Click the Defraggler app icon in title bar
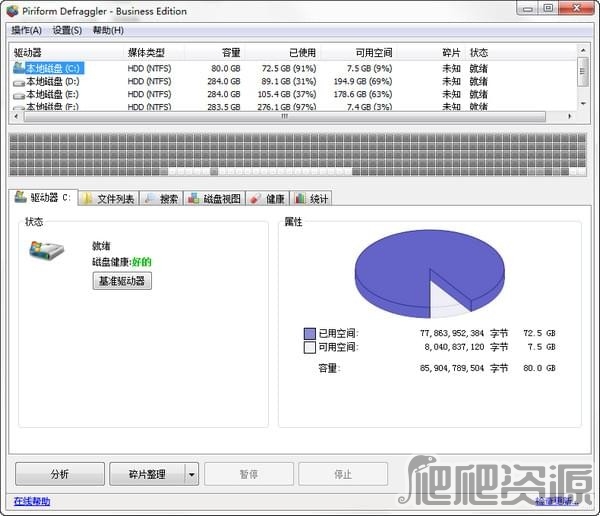 pos(12,11)
